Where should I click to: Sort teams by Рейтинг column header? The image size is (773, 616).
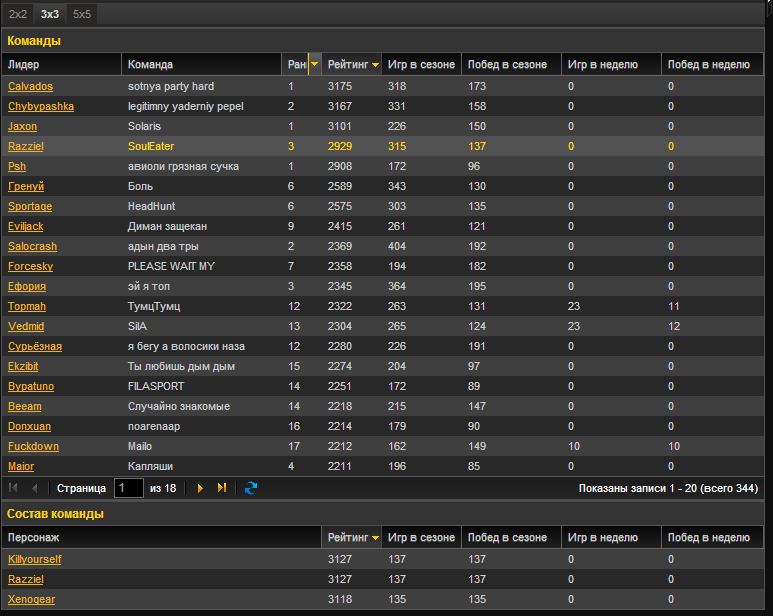pyautogui.click(x=352, y=65)
